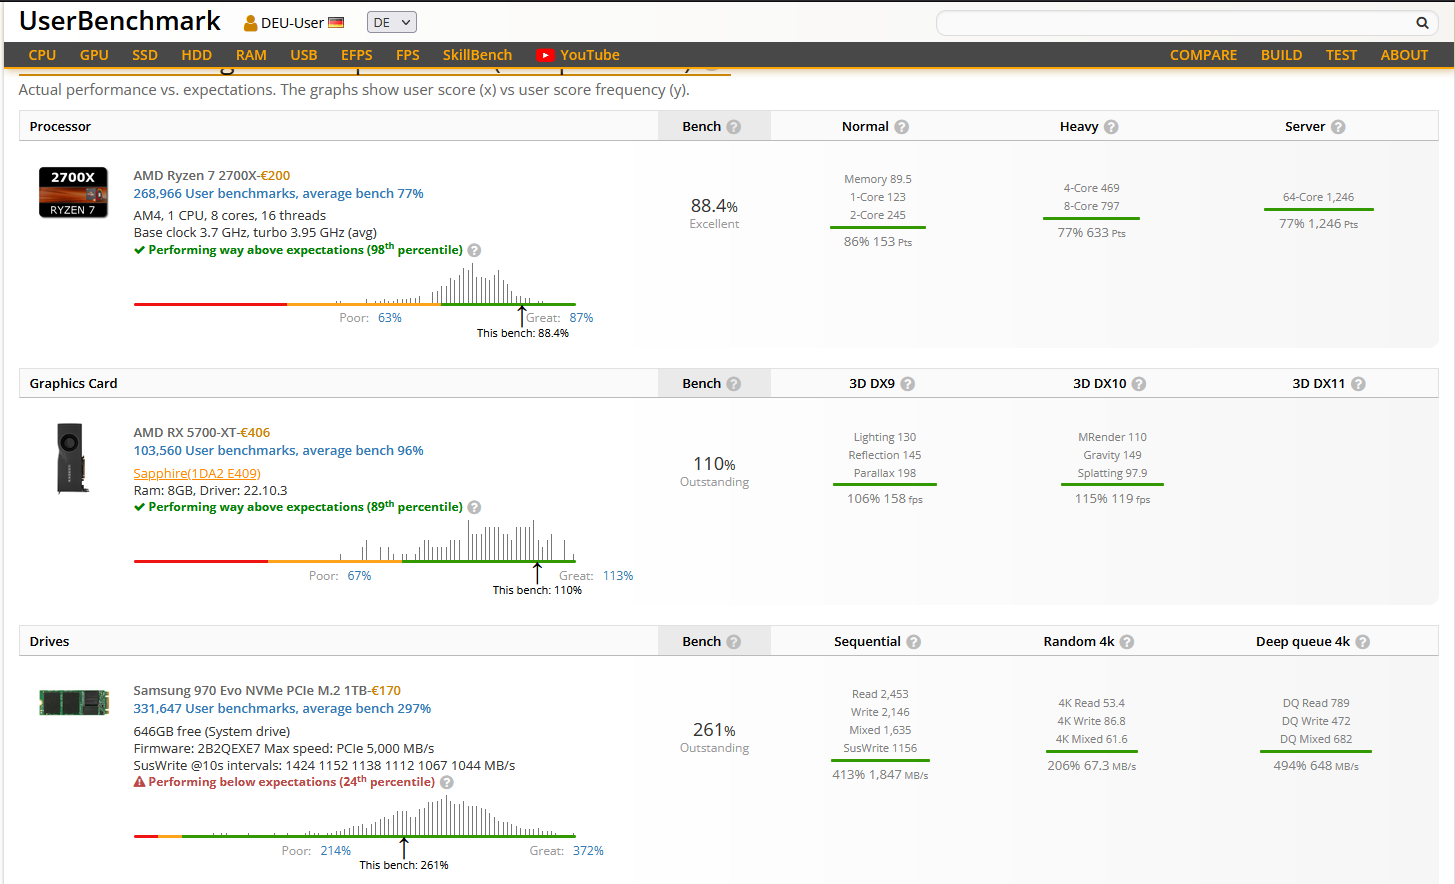Open help icon next to Graphics Card Bench
This screenshot has height=884, width=1455.
734,384
